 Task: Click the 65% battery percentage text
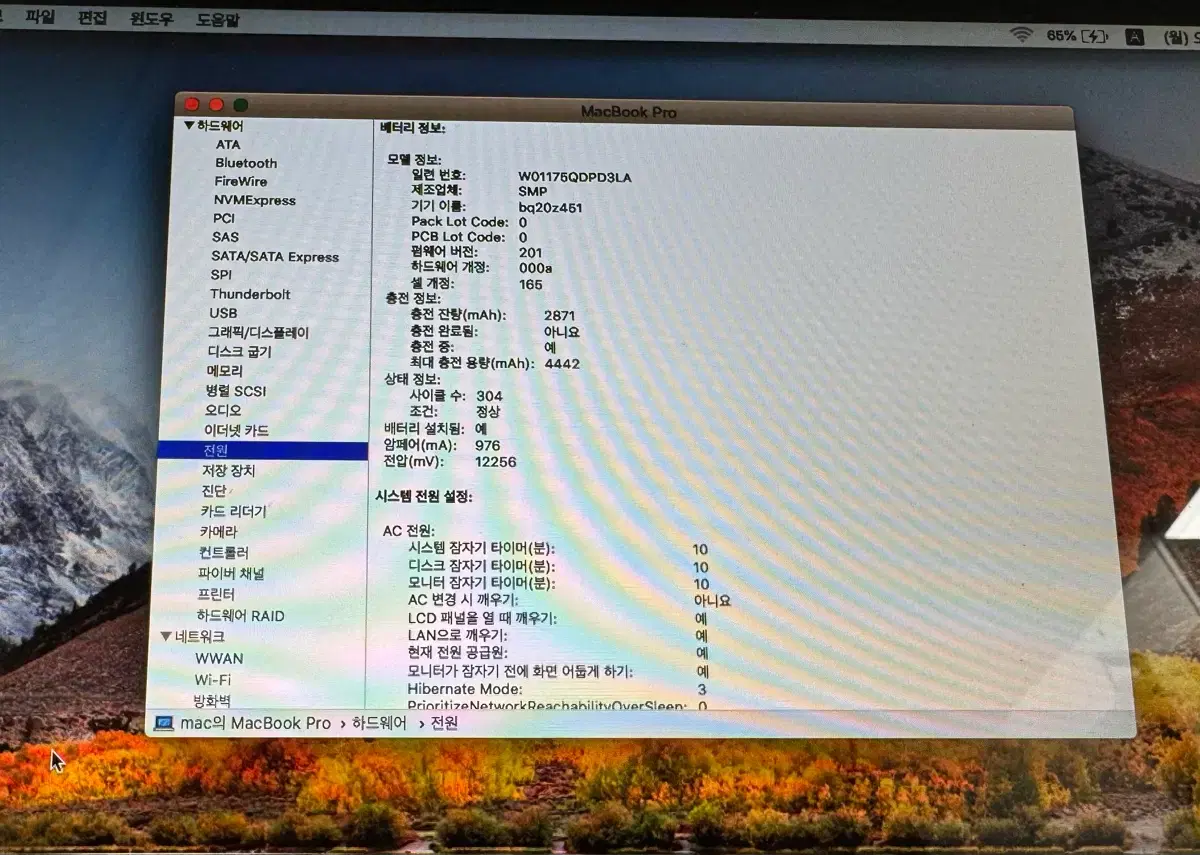1062,36
